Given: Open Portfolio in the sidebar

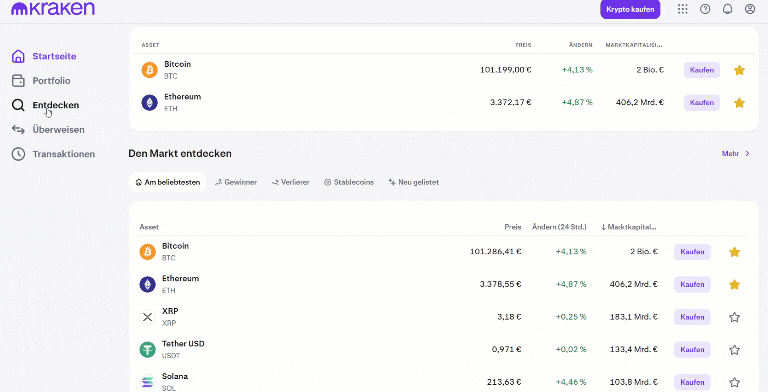Looking at the screenshot, I should click(x=51, y=80).
